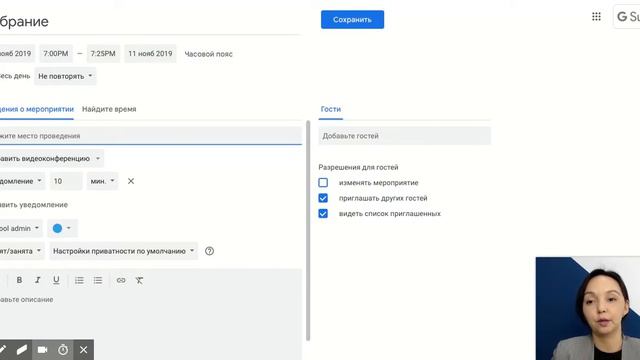This screenshot has height=360, width=640.
Task: Click the Добавьте гостей guest field
Action: click(404, 136)
